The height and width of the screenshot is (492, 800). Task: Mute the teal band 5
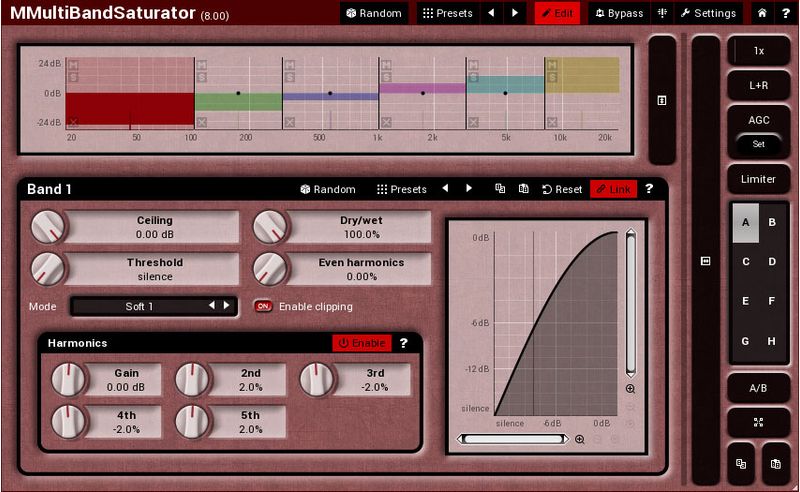473,65
